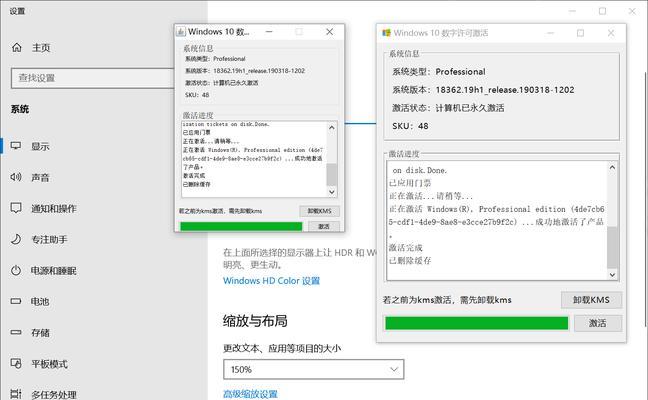
Task: Open 电源和睡眠 sidebar entry
Action: point(54,271)
